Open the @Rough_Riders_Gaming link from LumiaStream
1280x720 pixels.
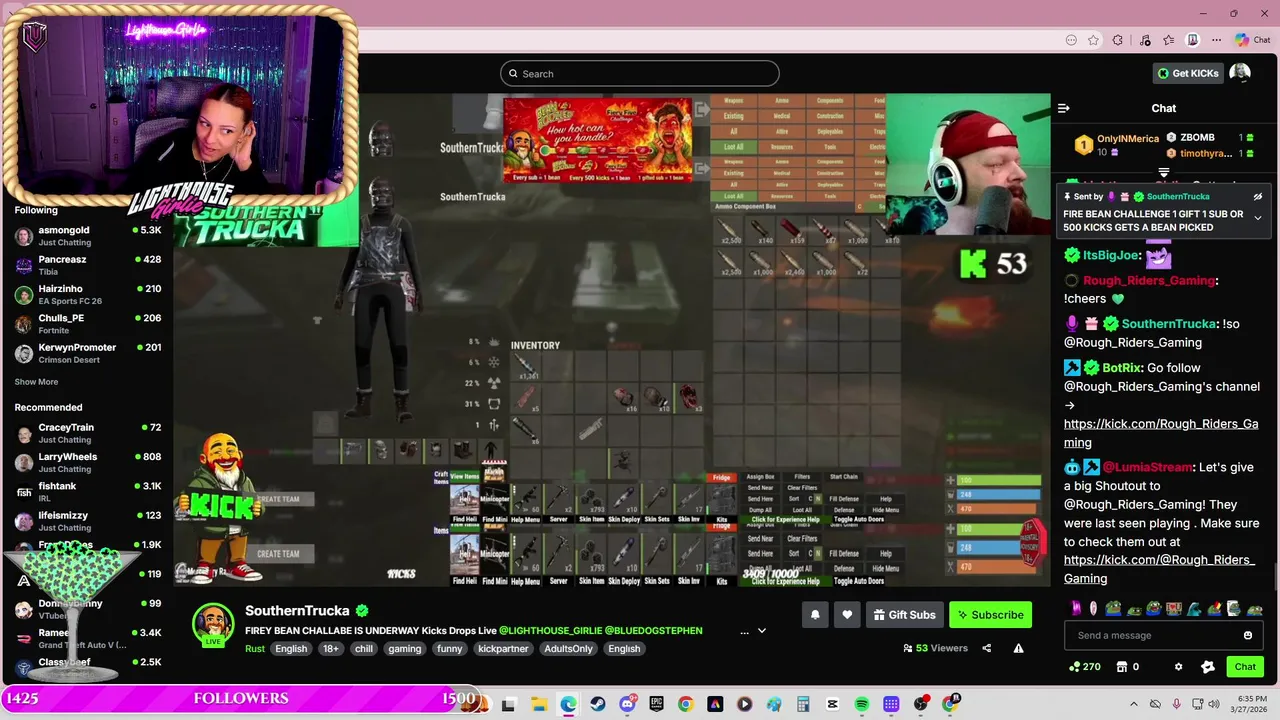pos(1159,569)
